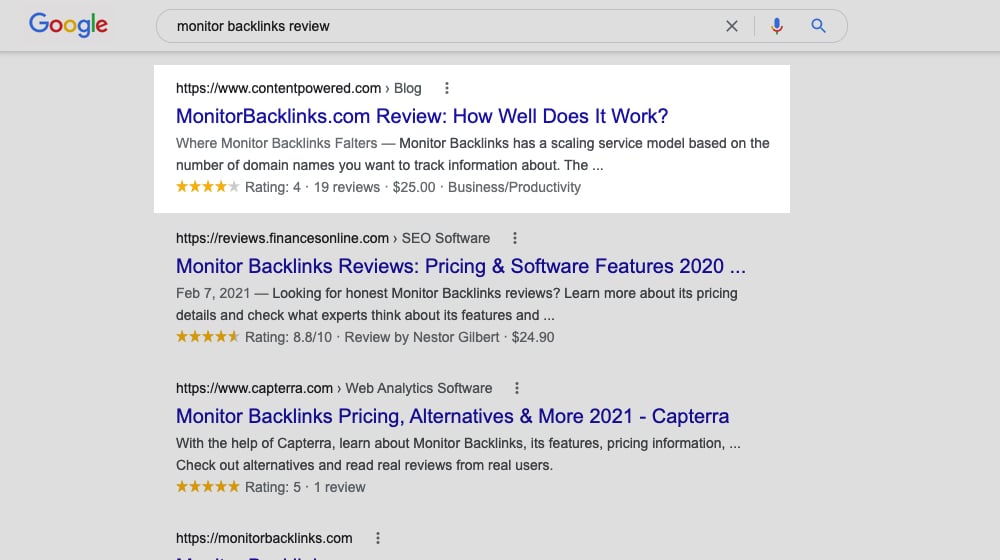
Task: Open options menu for financesonline.com result
Action: [514, 238]
